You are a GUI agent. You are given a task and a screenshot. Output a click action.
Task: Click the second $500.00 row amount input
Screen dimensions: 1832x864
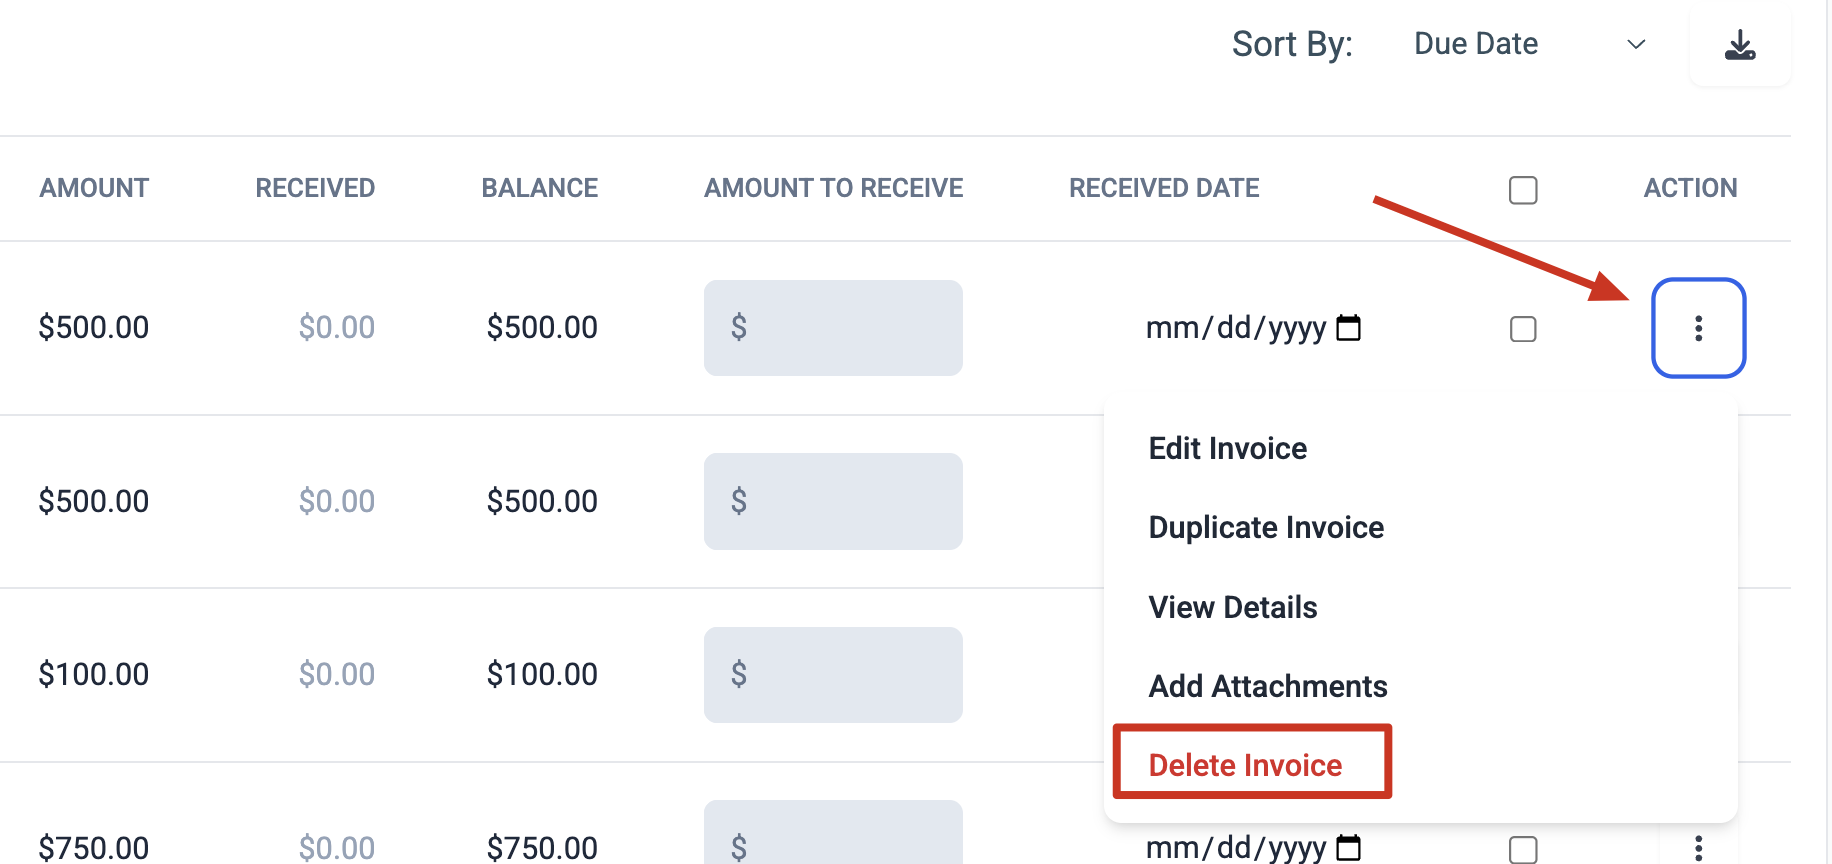coord(833,501)
